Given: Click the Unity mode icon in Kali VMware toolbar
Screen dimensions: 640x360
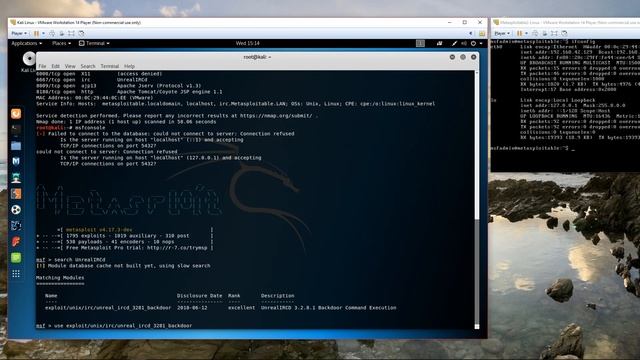Looking at the screenshot, I should click(81, 33).
